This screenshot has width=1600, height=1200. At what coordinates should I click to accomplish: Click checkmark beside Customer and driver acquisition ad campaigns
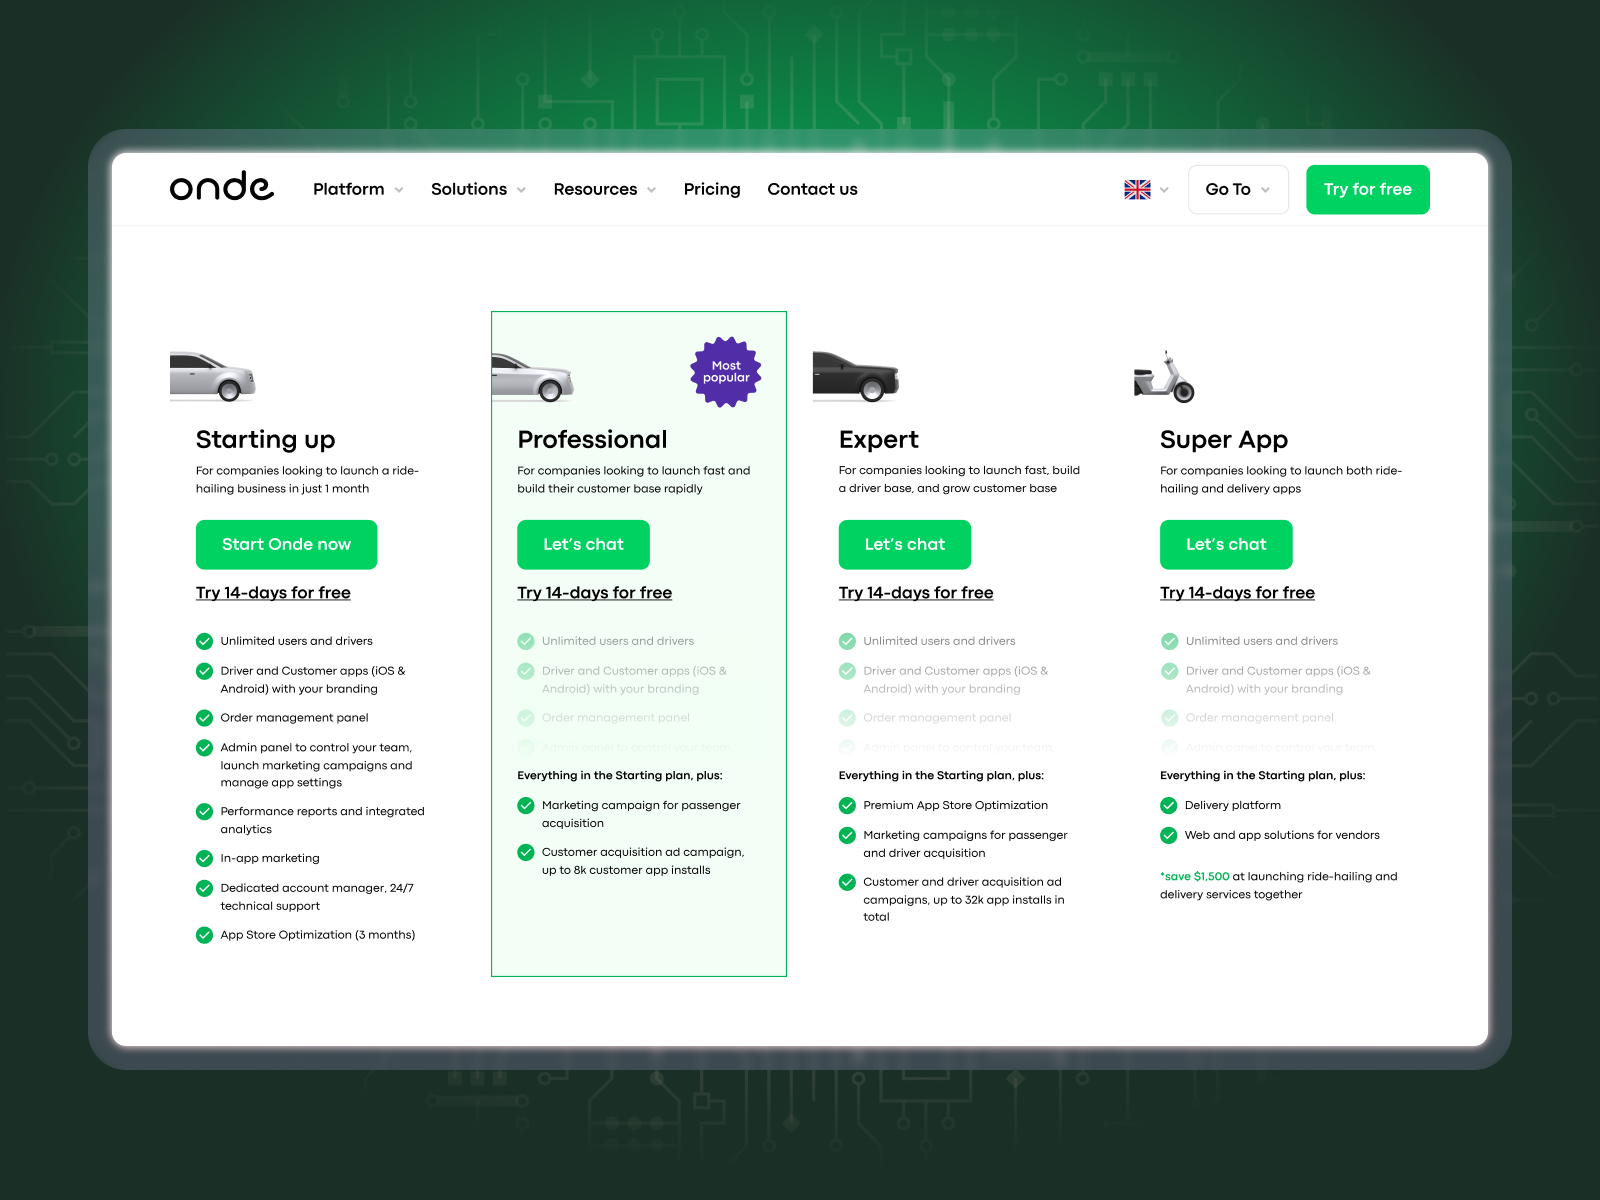point(847,882)
